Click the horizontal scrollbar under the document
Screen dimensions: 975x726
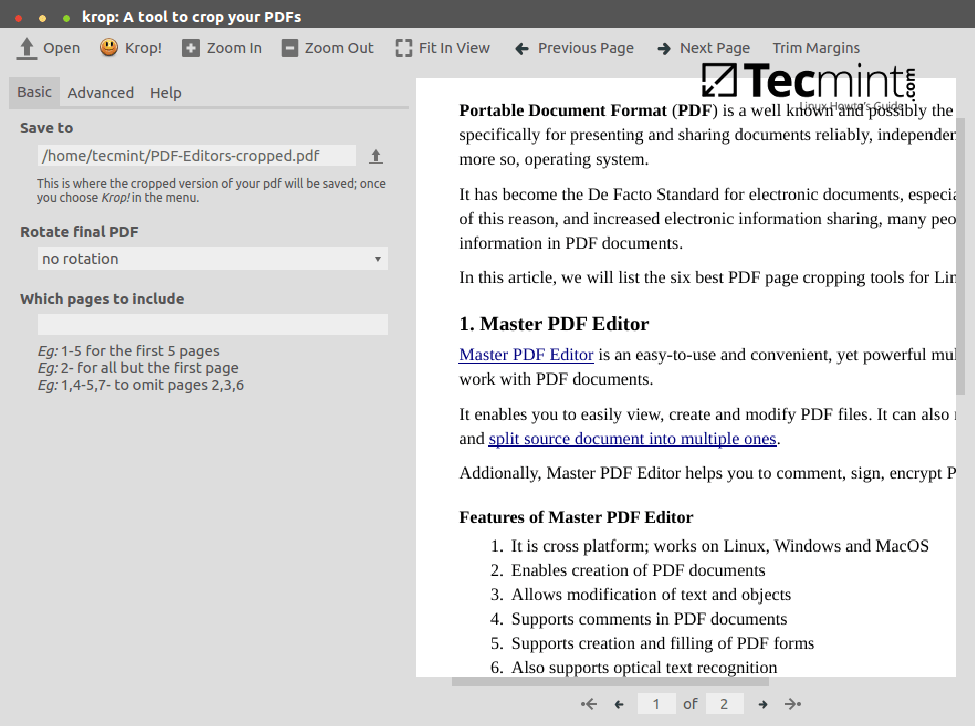click(610, 682)
